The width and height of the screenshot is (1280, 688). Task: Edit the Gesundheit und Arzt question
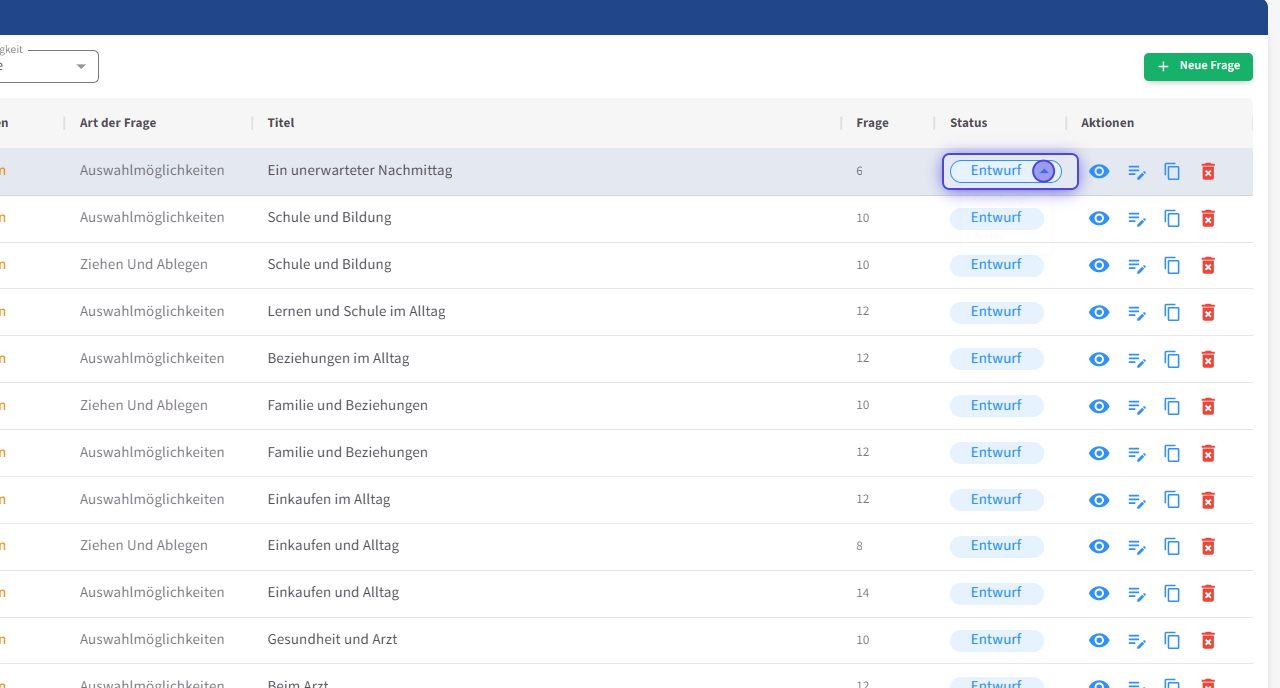[1136, 641]
